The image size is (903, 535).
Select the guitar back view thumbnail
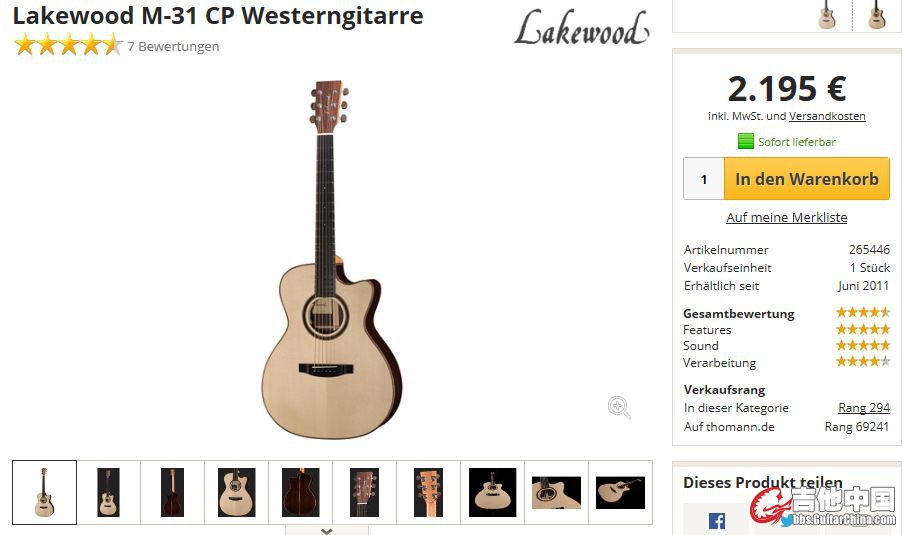172,492
